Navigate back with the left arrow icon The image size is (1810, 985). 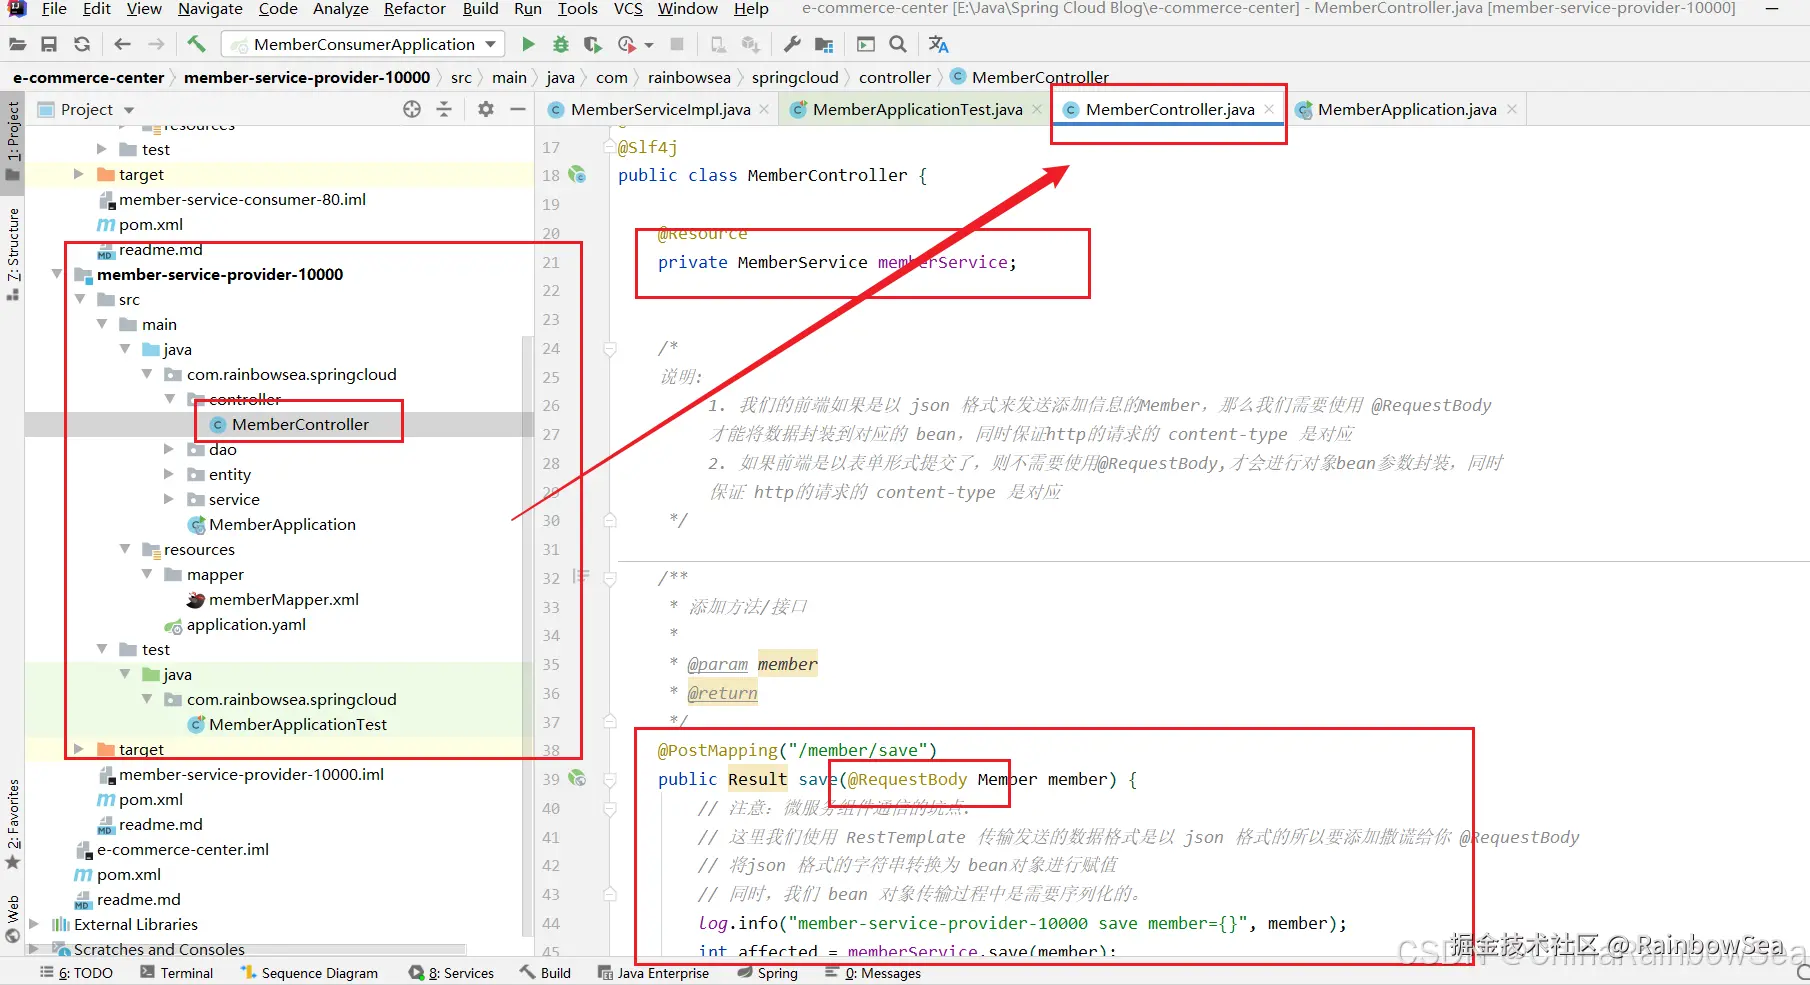pyautogui.click(x=122, y=44)
